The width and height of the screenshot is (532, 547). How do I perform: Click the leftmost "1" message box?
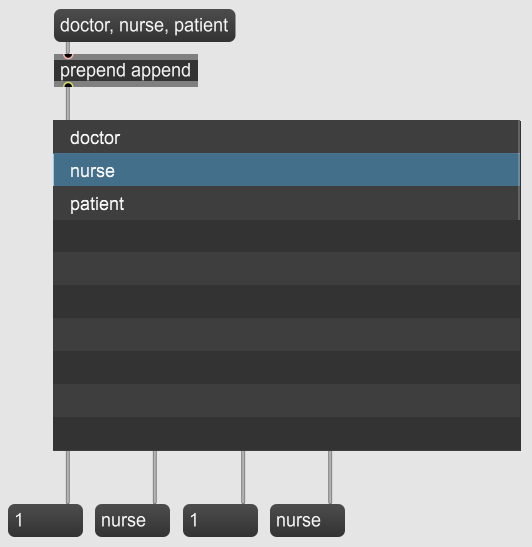(x=45, y=520)
